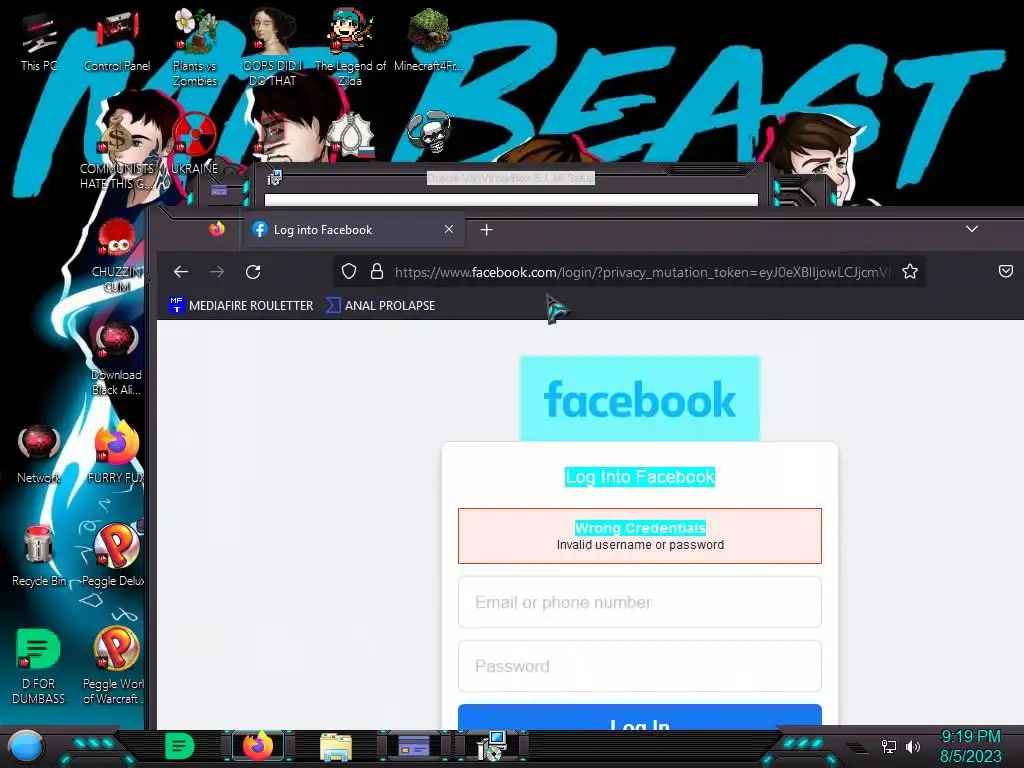Switch to VirtualBox setup taskbar icon
1024x768 pixels.
[492, 746]
